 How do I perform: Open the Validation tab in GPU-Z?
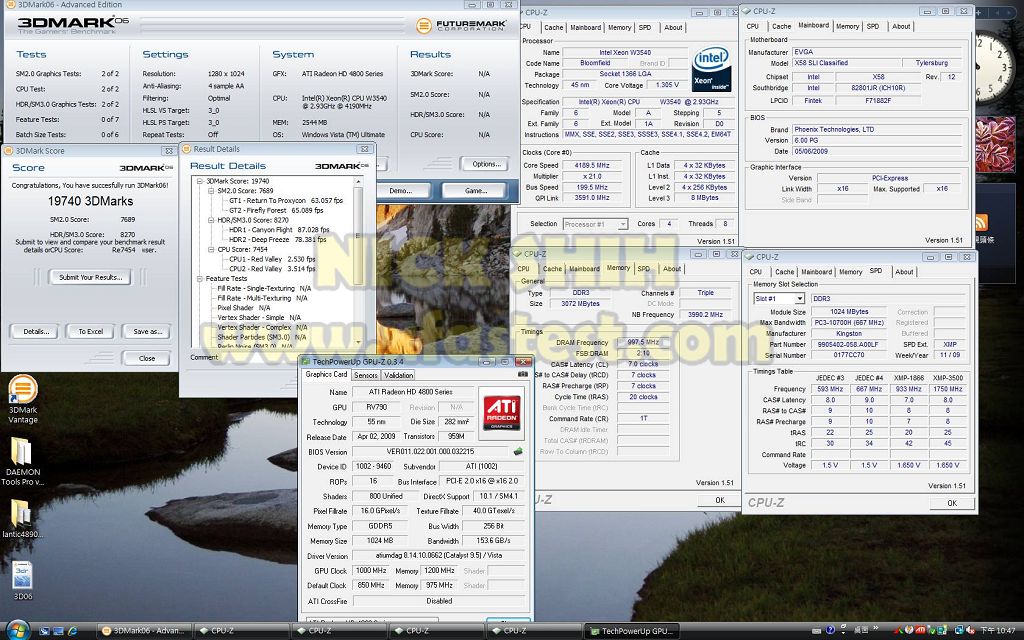(x=398, y=375)
